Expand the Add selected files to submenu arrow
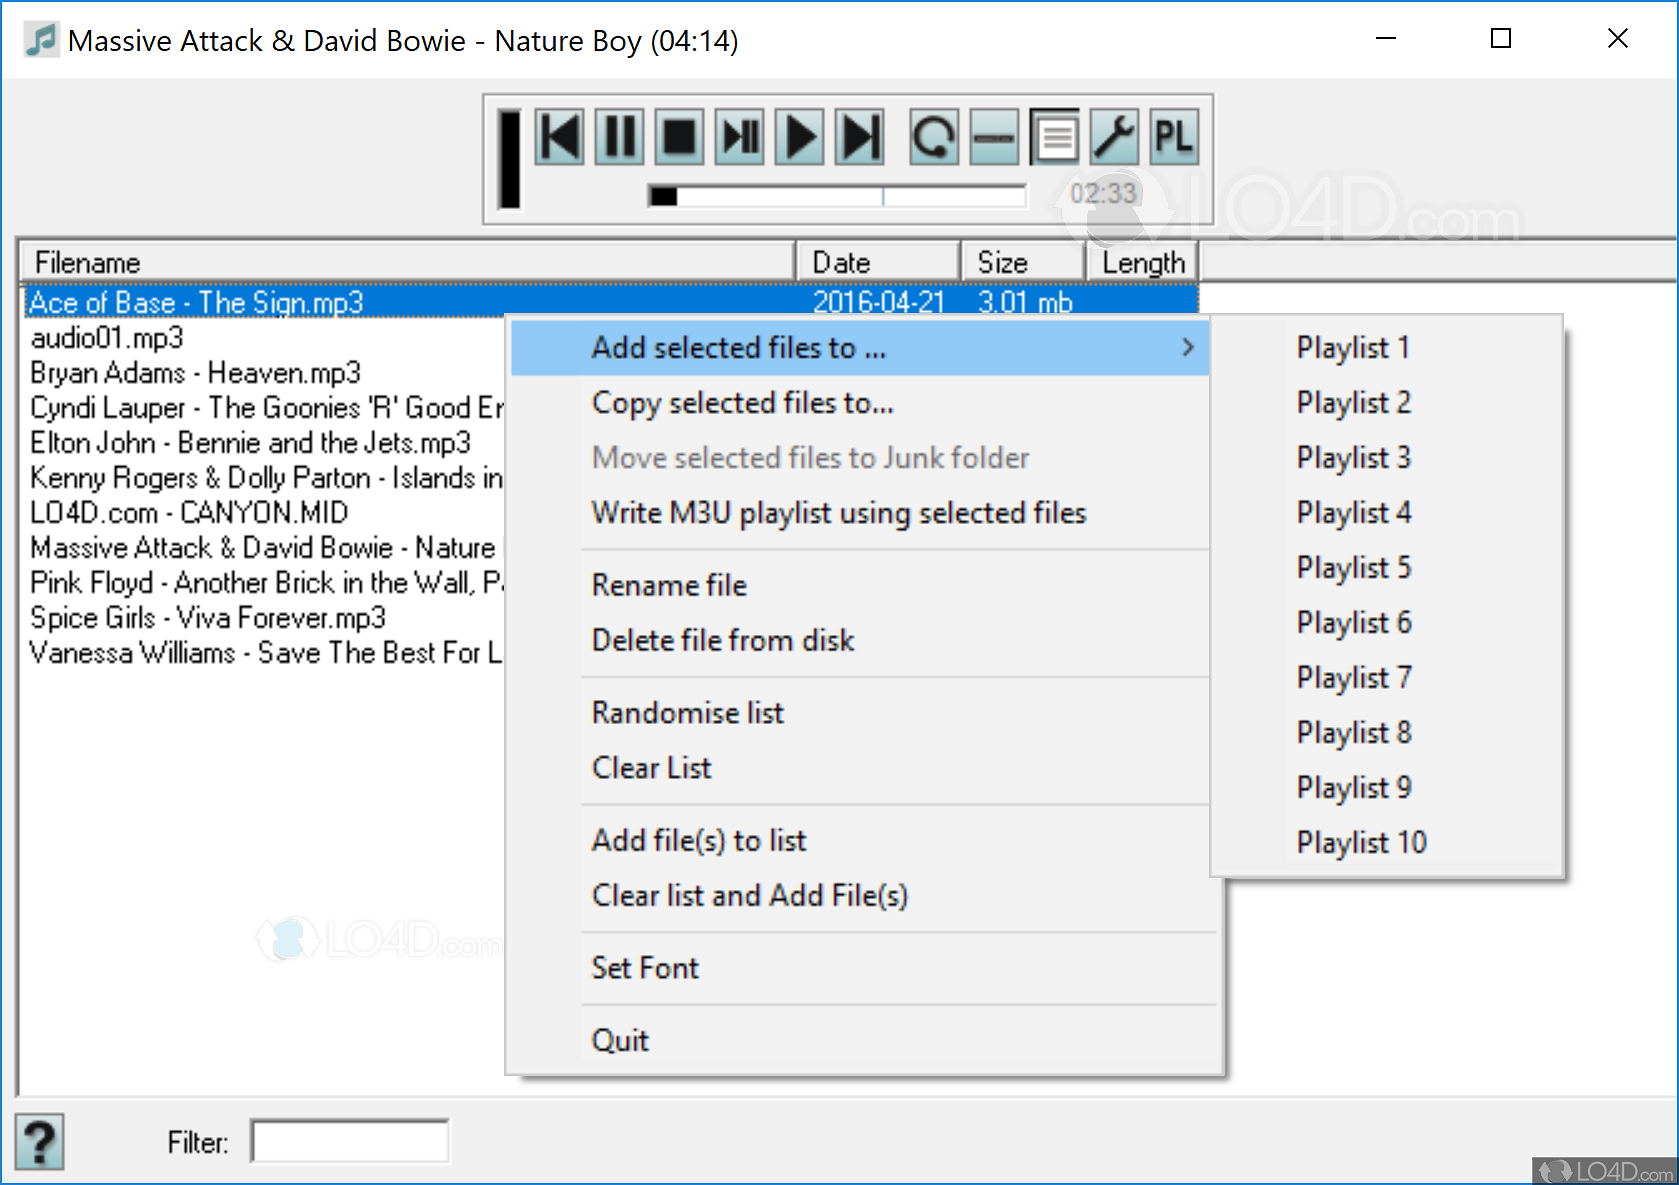1679x1185 pixels. point(1187,347)
